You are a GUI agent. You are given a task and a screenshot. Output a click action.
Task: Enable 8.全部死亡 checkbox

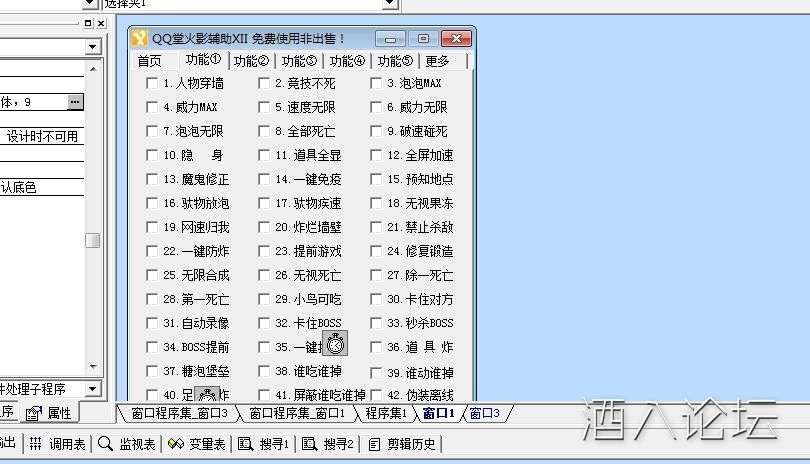coord(264,131)
